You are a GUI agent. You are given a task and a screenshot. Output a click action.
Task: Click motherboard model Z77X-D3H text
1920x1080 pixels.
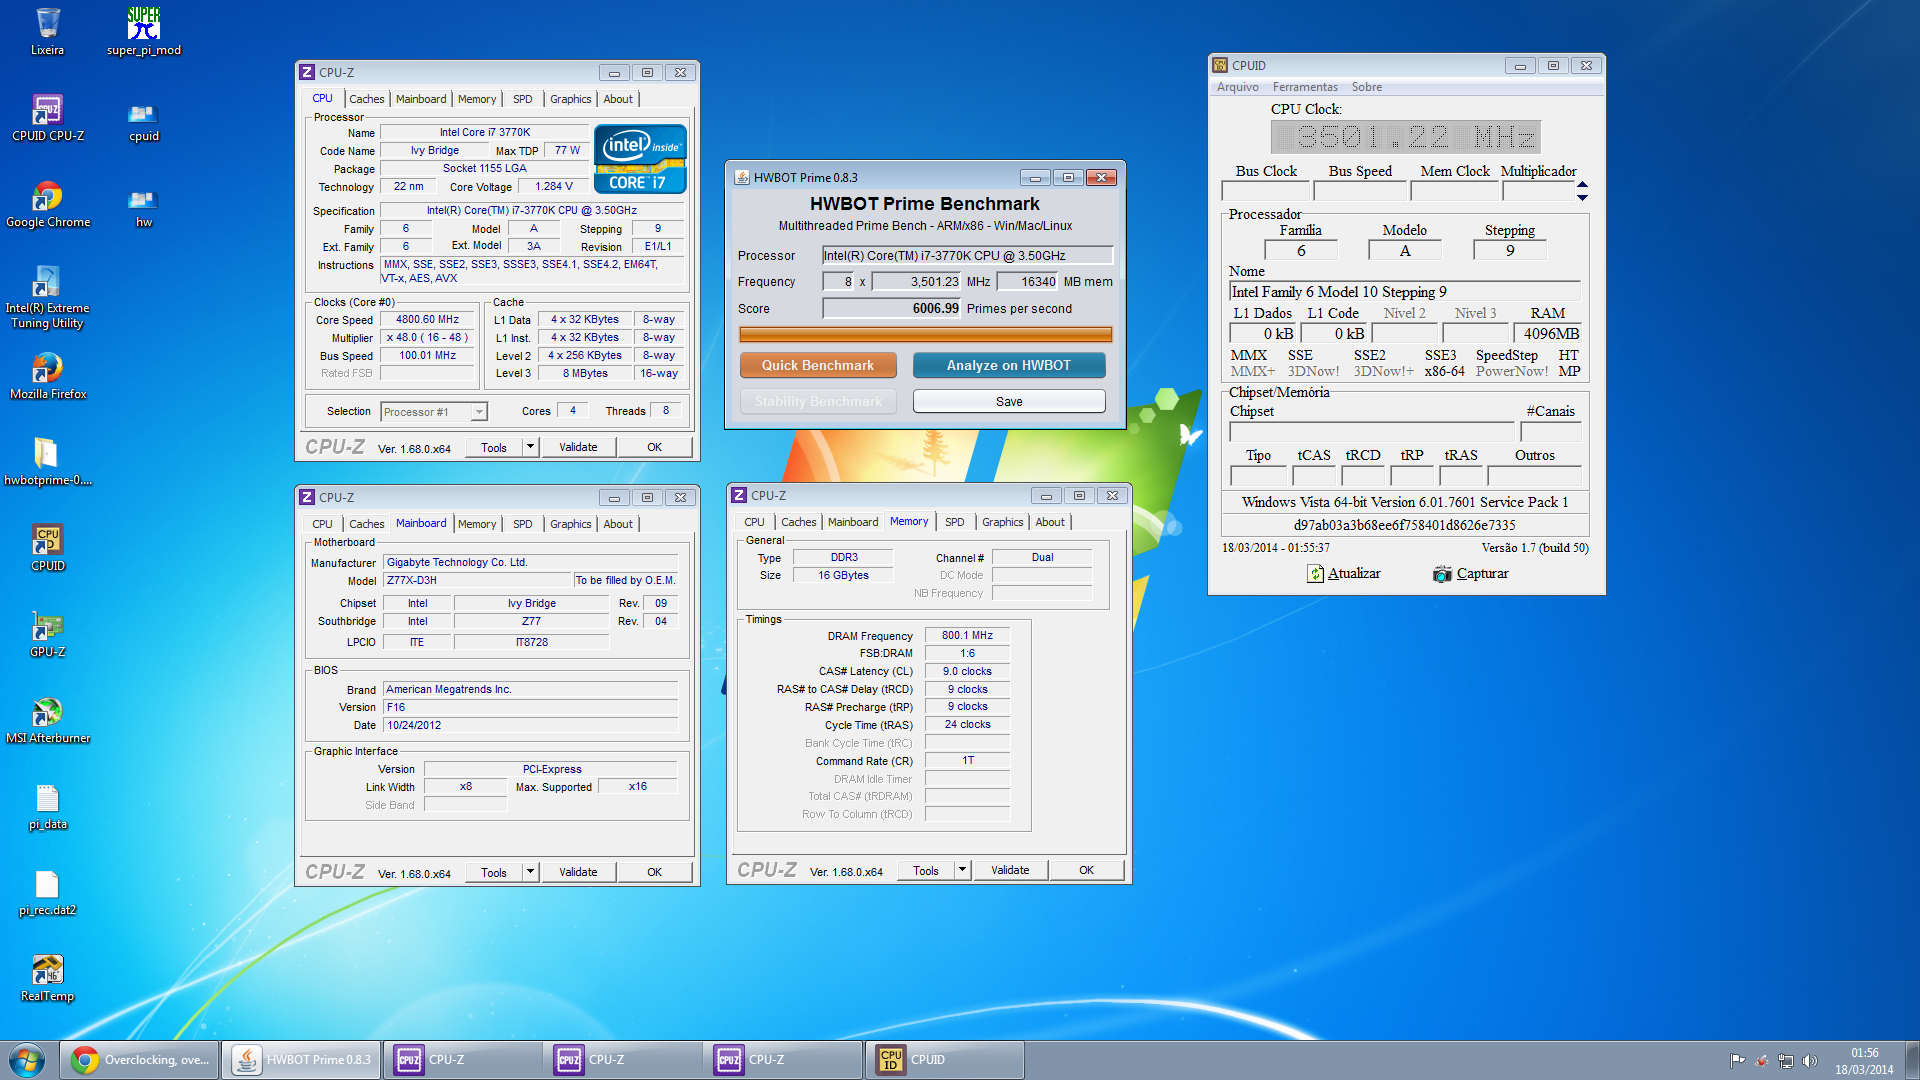(476, 581)
